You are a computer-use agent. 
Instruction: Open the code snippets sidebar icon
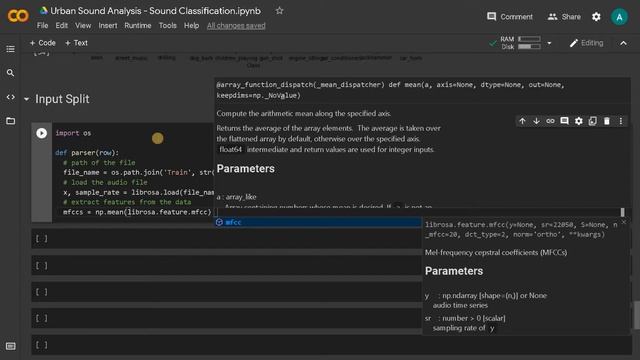tap(11, 97)
